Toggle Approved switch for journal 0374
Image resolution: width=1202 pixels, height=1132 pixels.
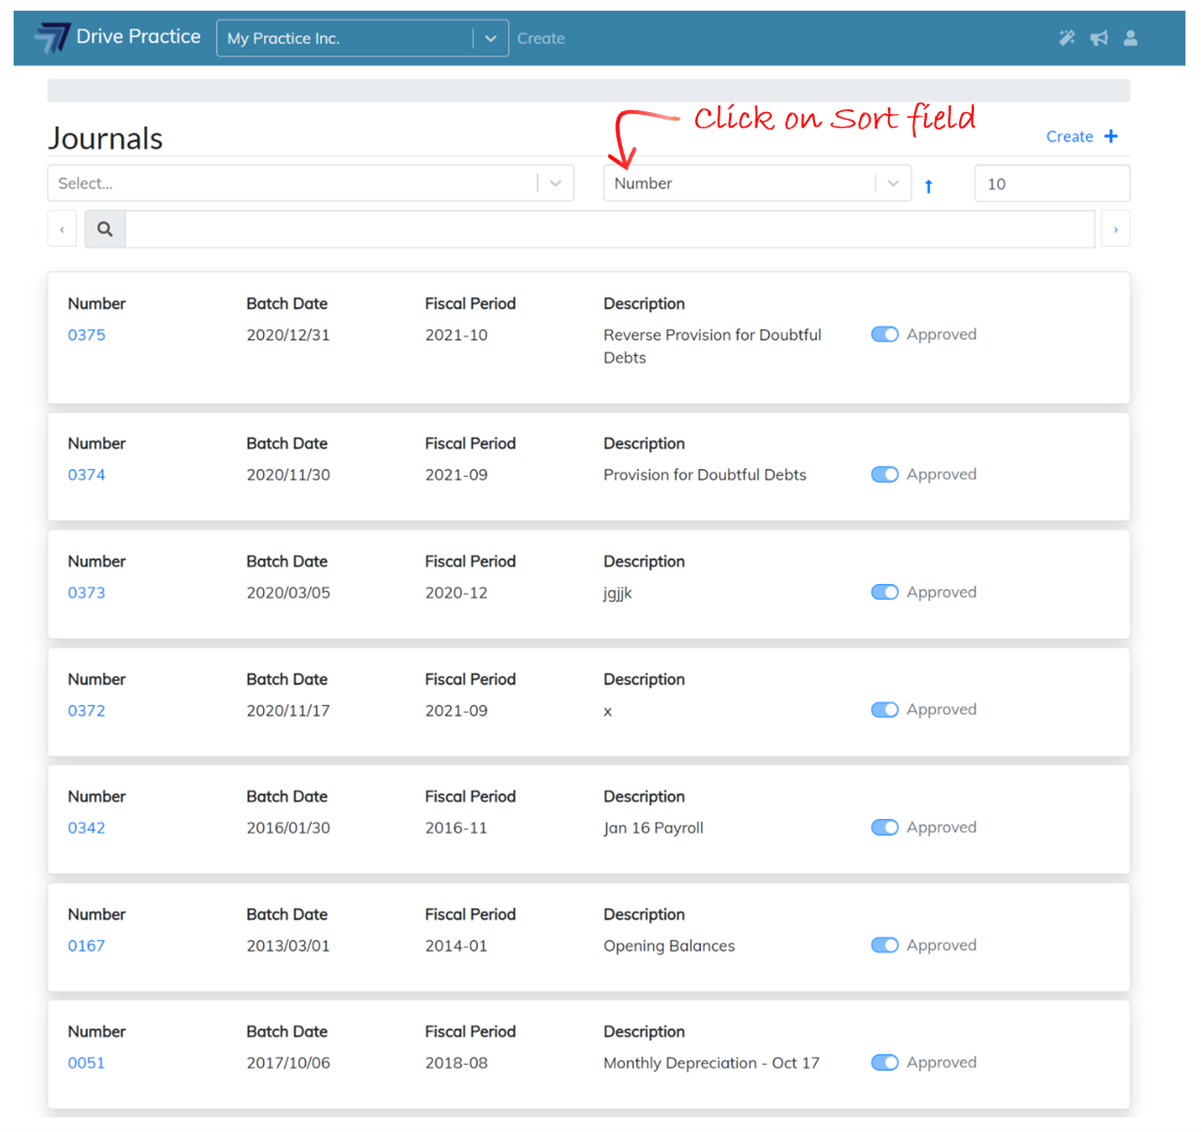(885, 474)
